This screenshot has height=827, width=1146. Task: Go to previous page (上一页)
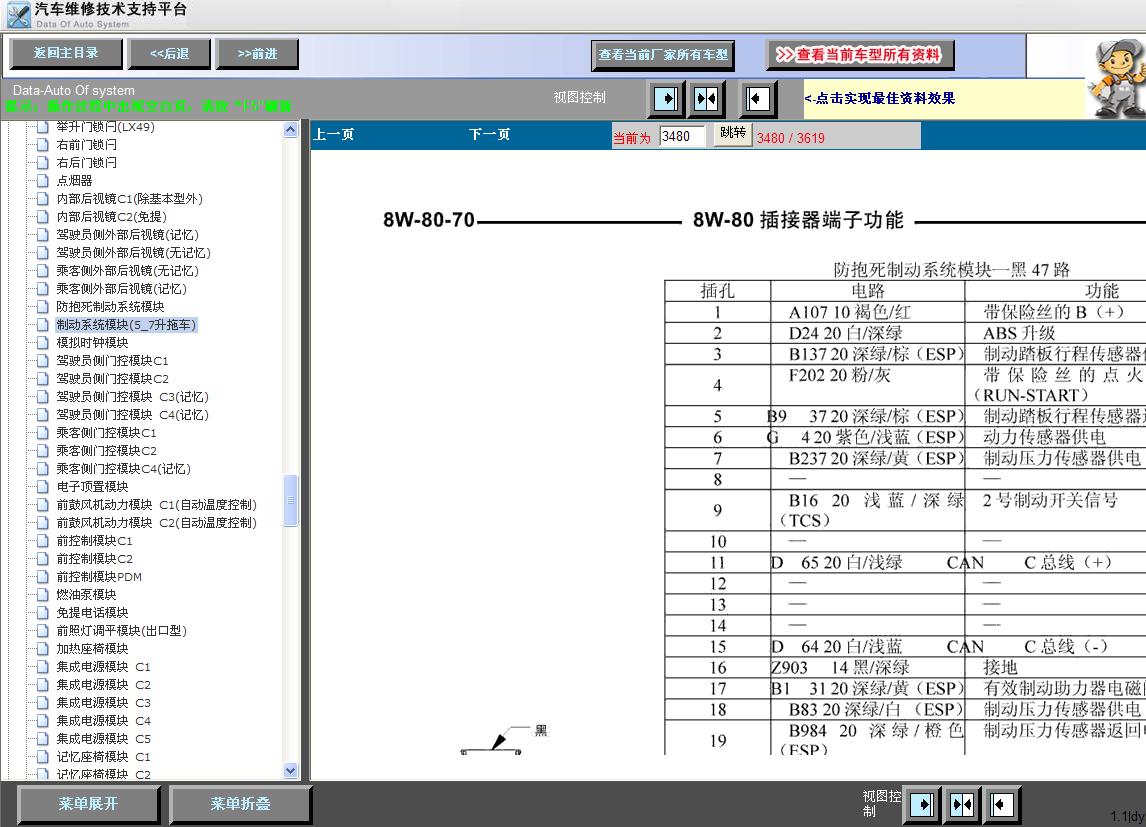coord(333,134)
